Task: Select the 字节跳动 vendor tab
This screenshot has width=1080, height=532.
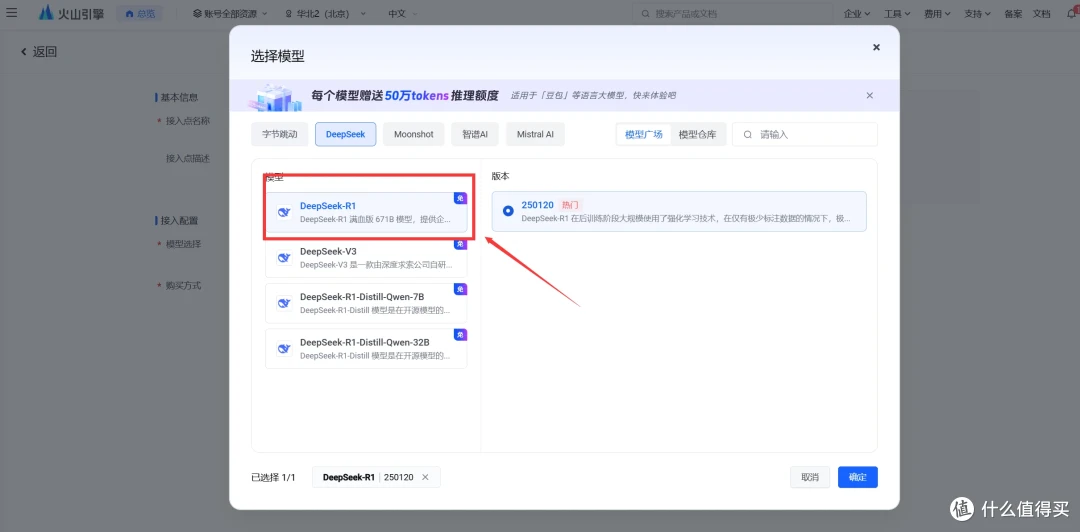Action: 279,134
